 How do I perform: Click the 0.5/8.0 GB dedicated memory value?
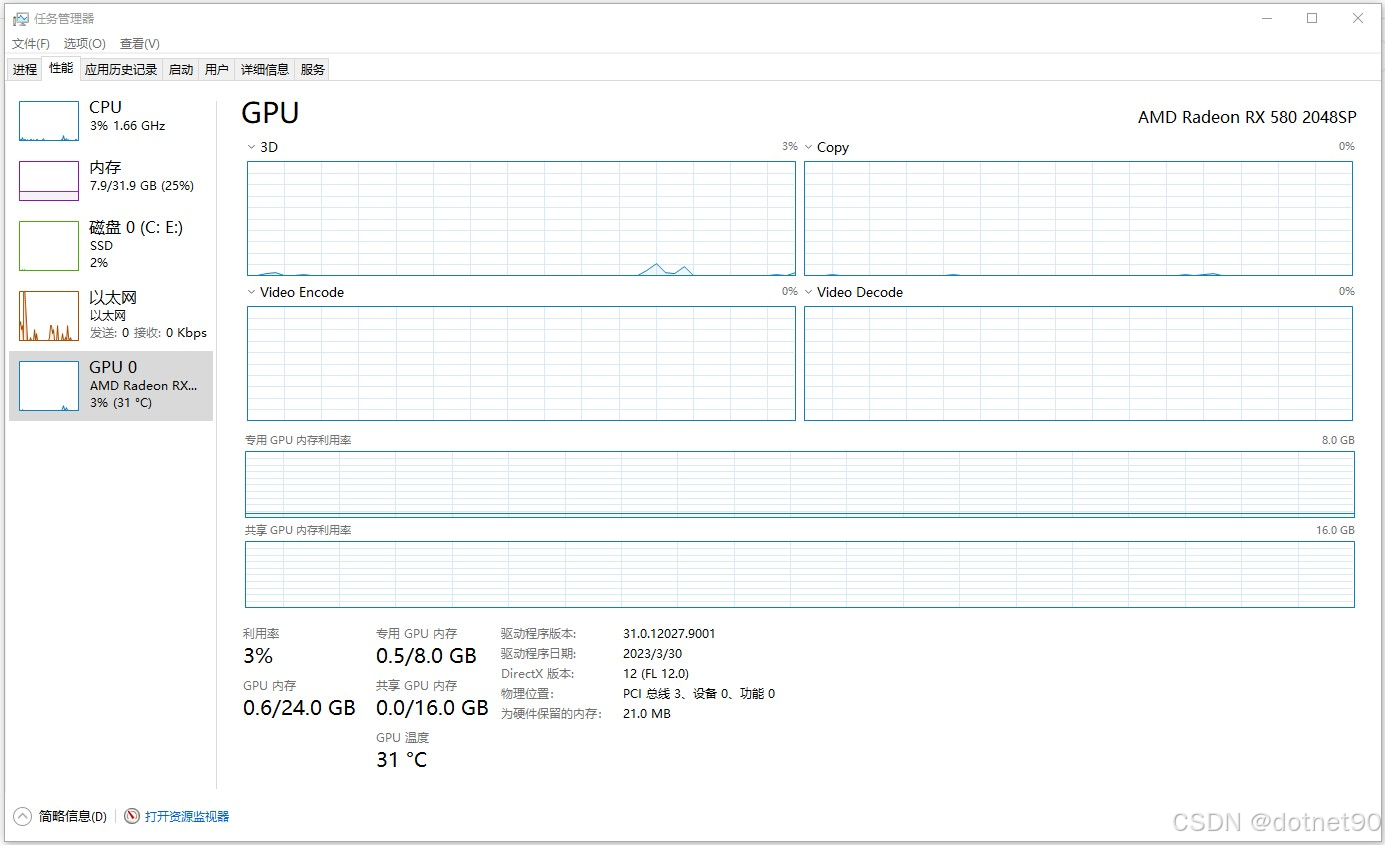(x=426, y=656)
